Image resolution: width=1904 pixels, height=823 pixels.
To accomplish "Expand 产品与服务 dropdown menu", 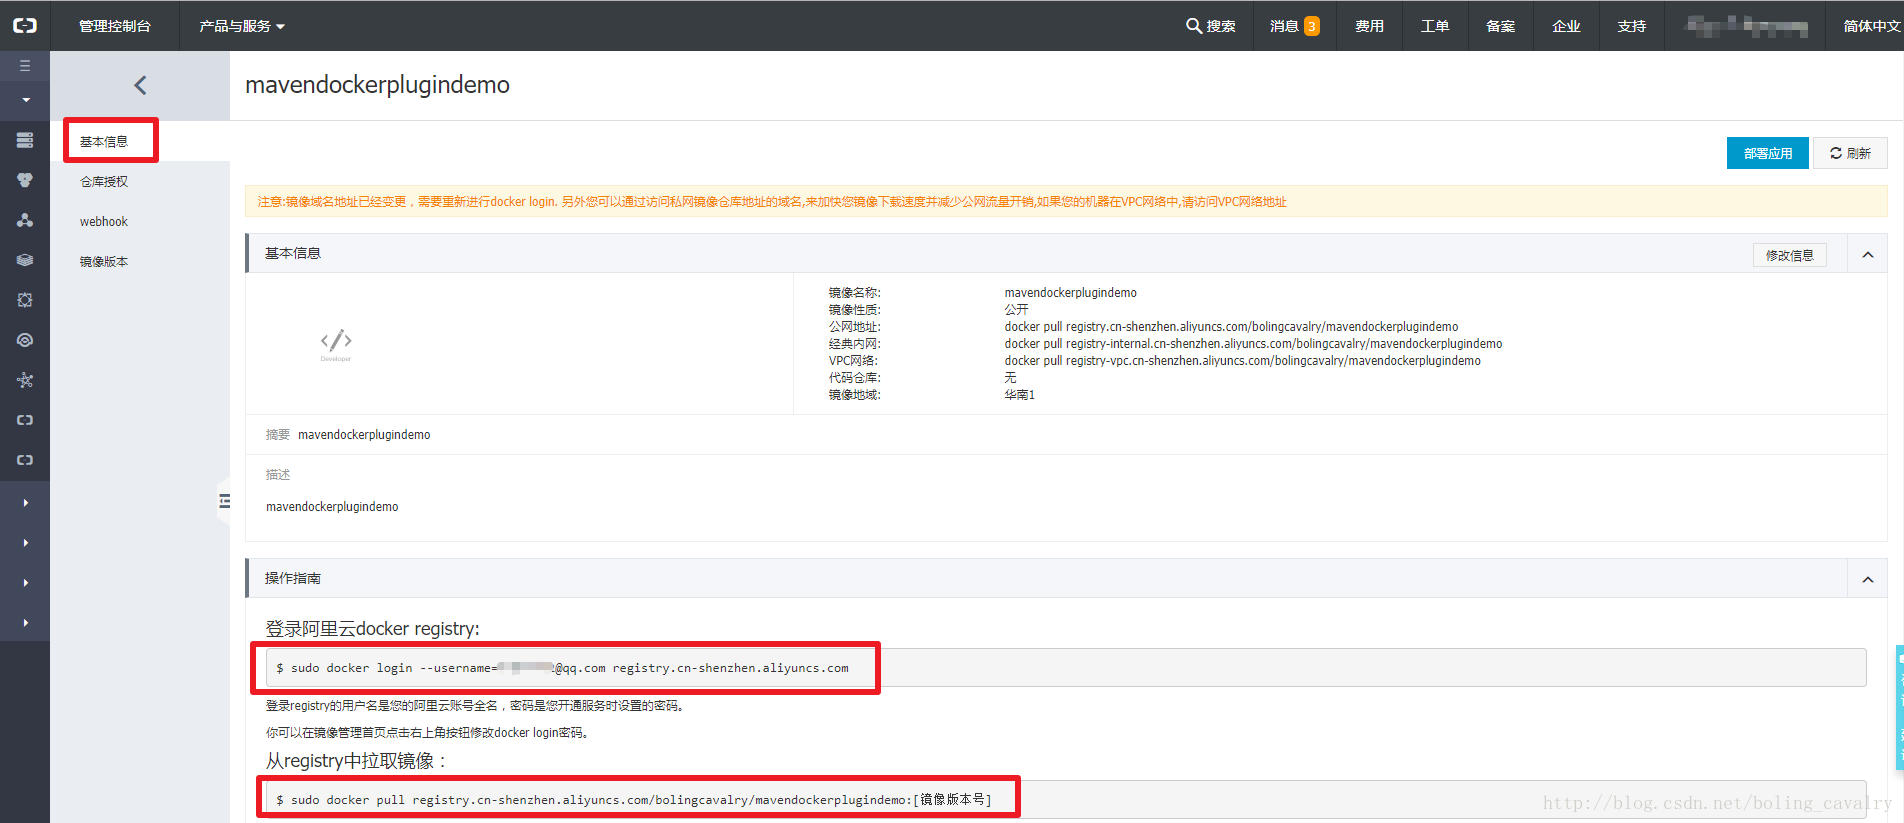I will tap(242, 26).
